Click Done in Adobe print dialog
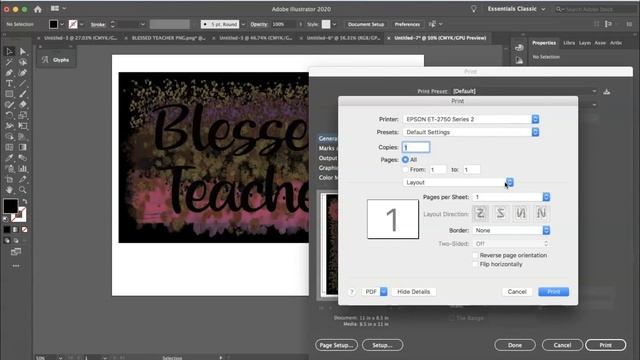This screenshot has height=360, width=640. click(x=515, y=345)
